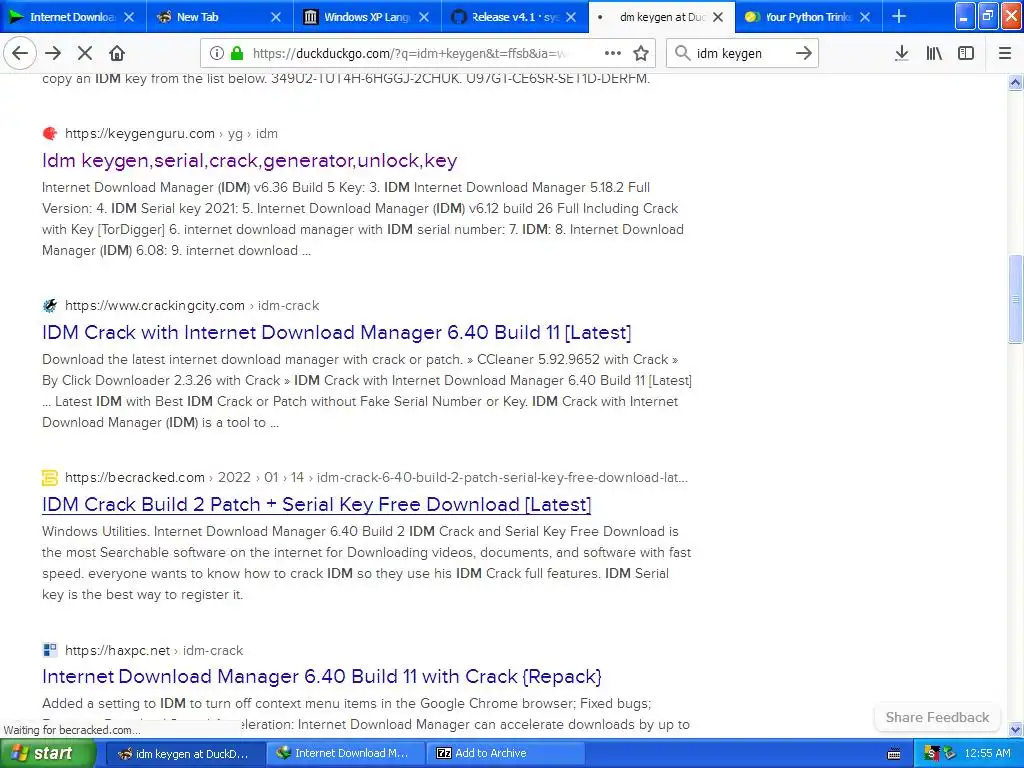Click the haxpc blue favicon
This screenshot has width=1024, height=768.
50,650
